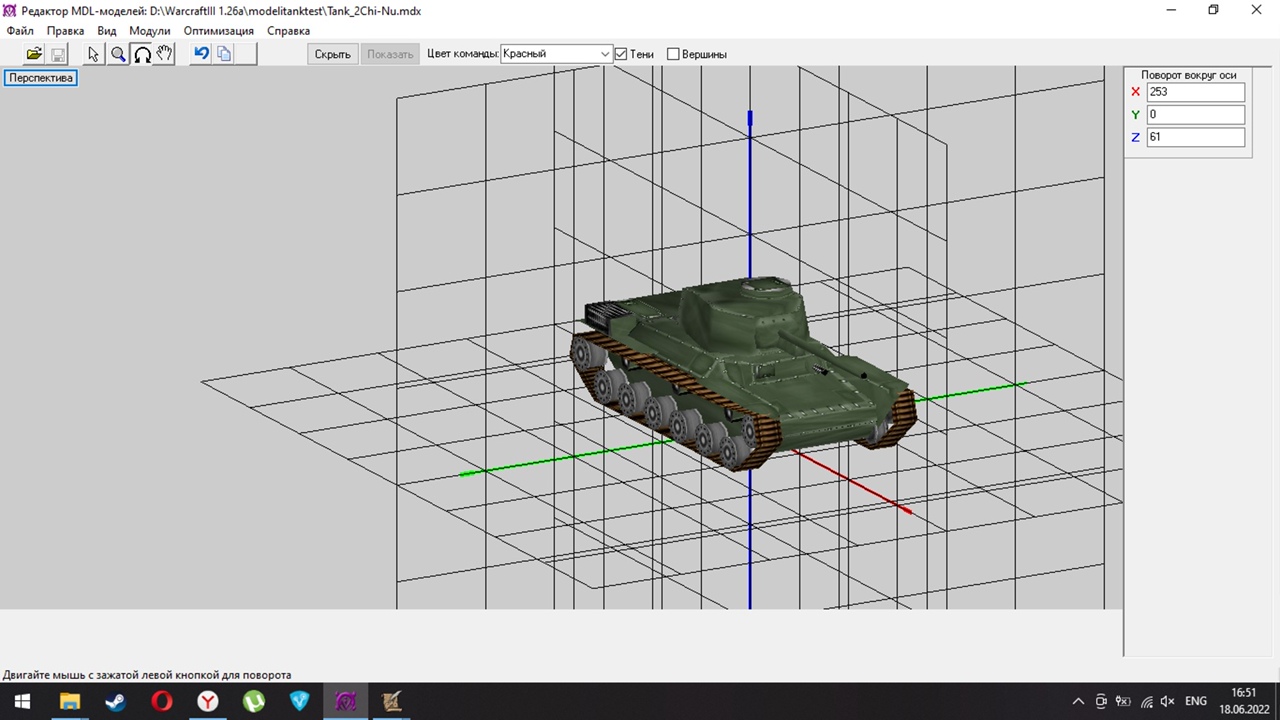Click the purple MDL editor taskbar icon
This screenshot has height=720, width=1280.
pyautogui.click(x=345, y=701)
